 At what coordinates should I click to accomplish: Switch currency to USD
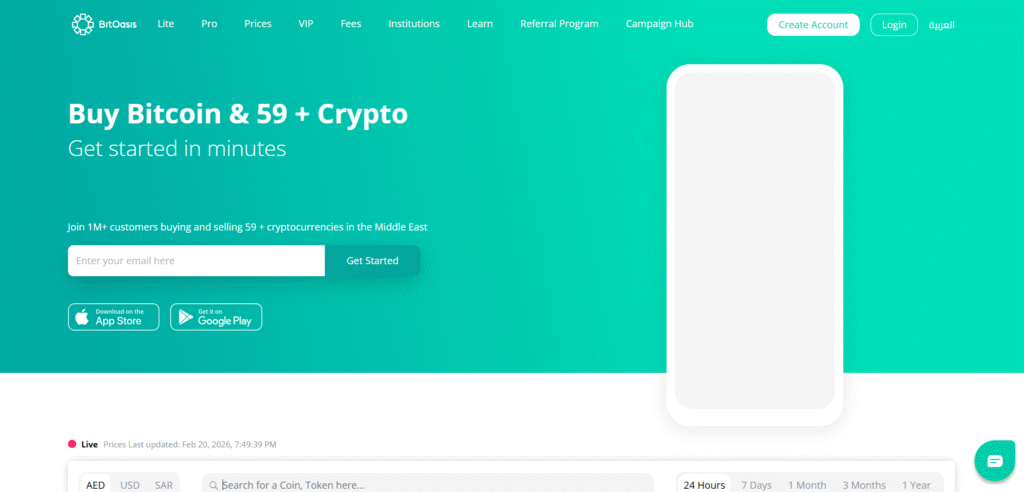(130, 485)
